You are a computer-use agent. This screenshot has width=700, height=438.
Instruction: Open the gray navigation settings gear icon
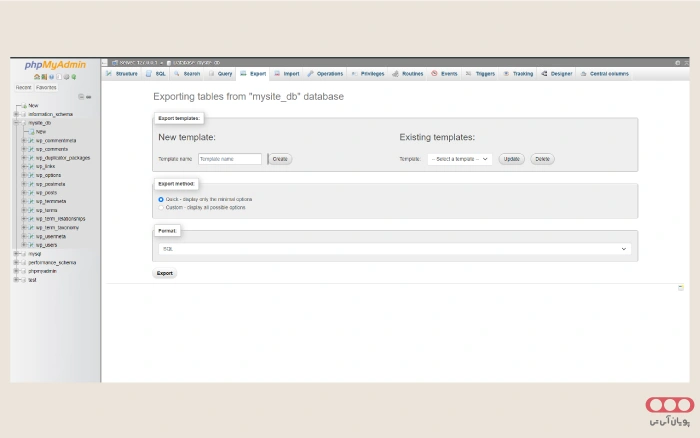coord(66,77)
